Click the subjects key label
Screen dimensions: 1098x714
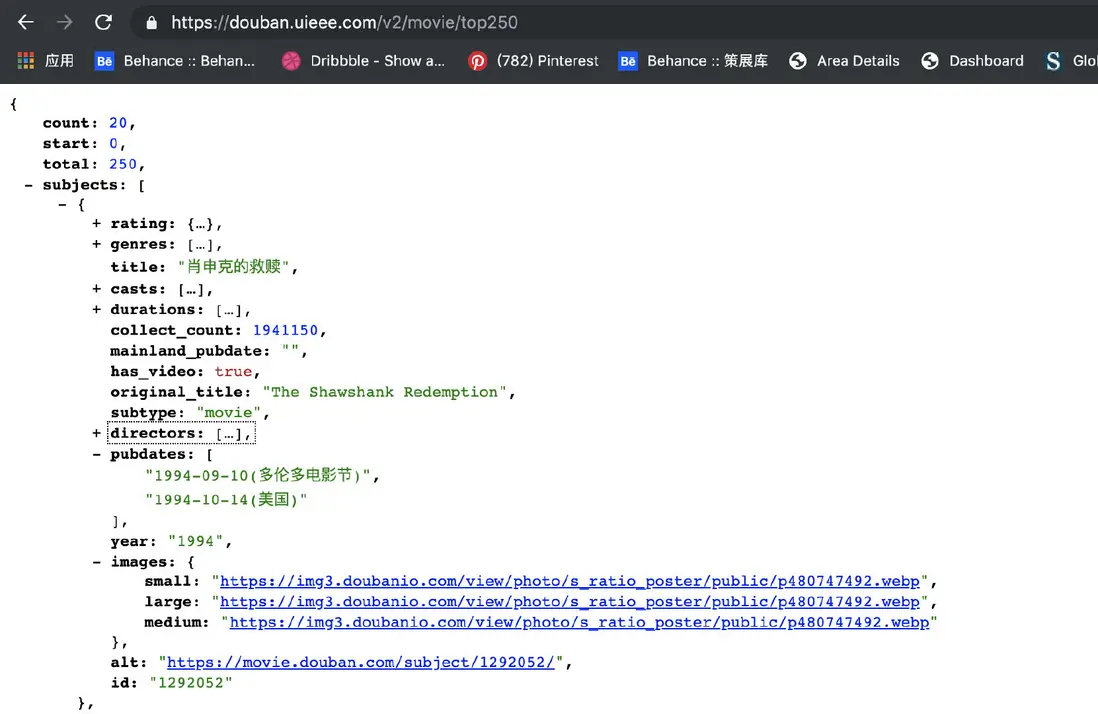[84, 186]
